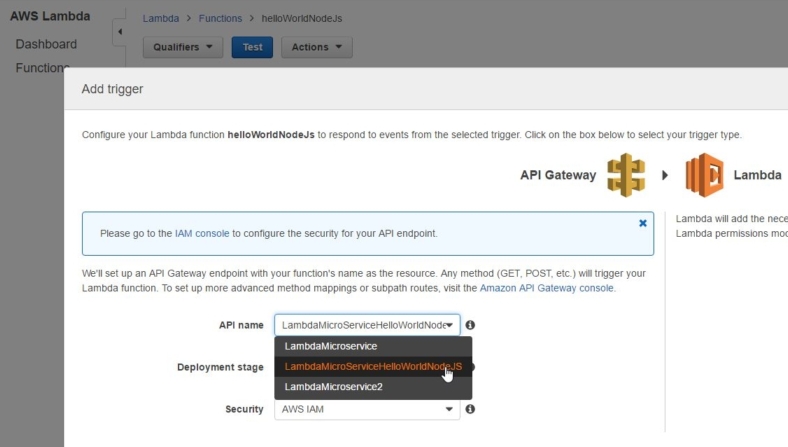Go to Functions breadcrumb link
788x447 pixels.
point(220,19)
